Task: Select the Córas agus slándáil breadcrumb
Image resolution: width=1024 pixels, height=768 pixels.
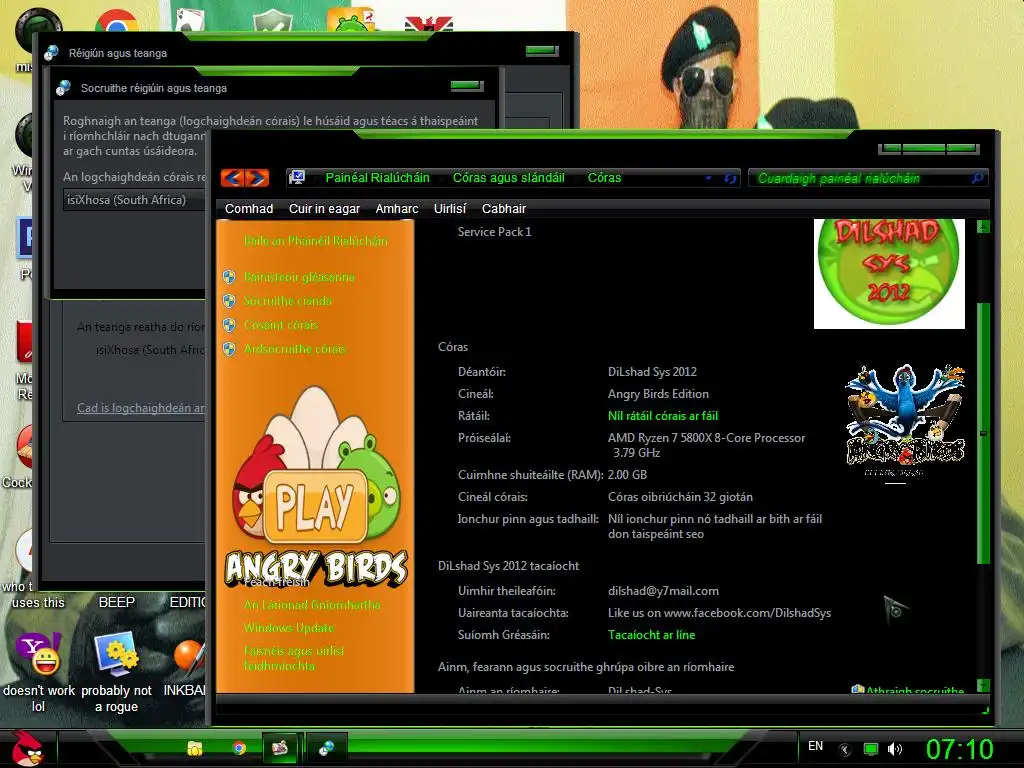Action: click(x=509, y=178)
